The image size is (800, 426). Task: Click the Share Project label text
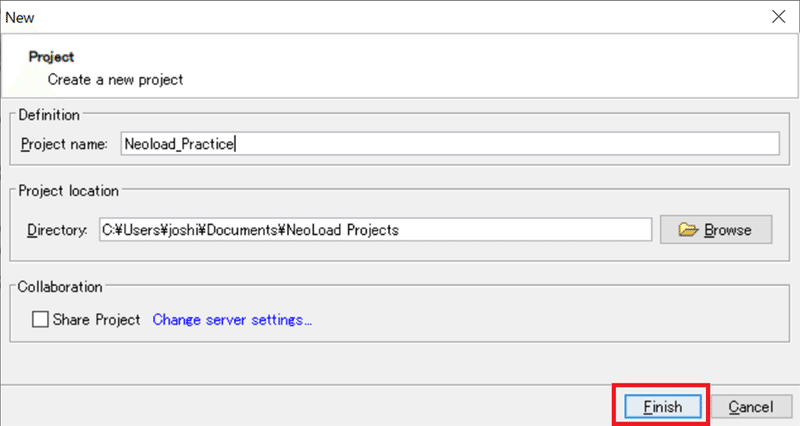click(x=96, y=319)
